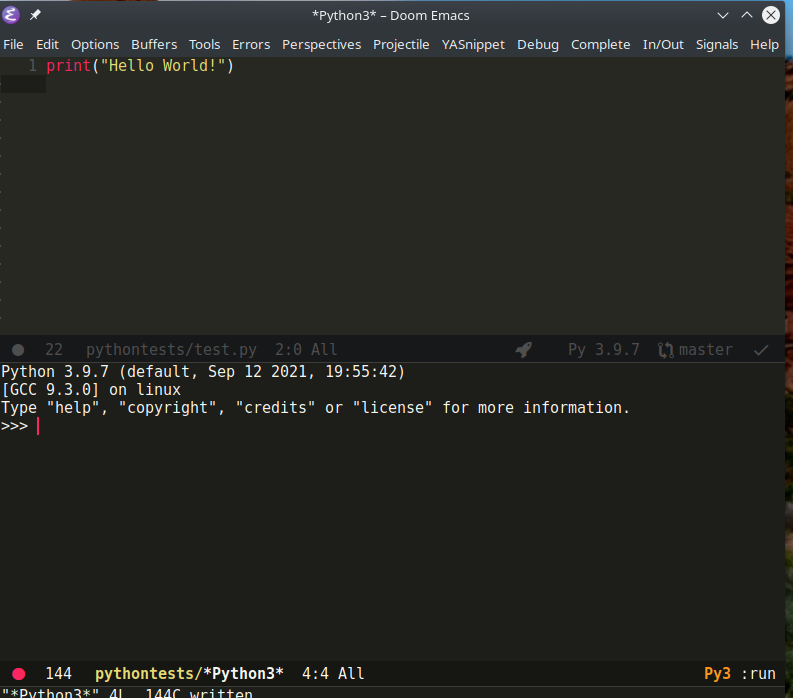Click the 144 buffer size in lower modeline
Viewport: 793px width, 698px height.
[59, 674]
